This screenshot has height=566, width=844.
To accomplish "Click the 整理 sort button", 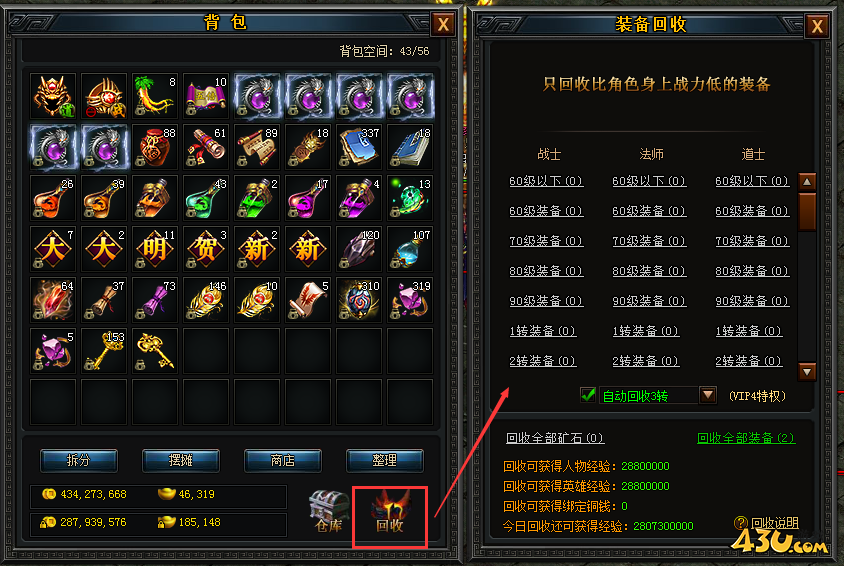I will (385, 461).
